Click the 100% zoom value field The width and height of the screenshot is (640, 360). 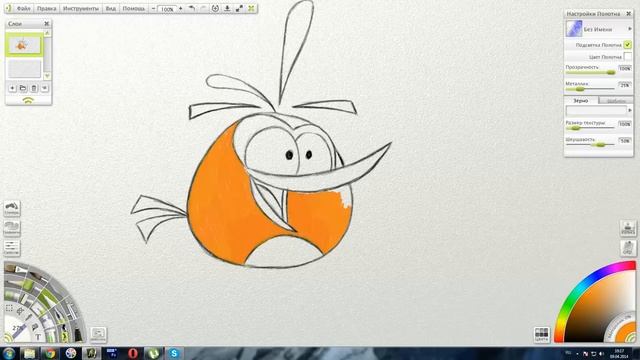point(167,9)
